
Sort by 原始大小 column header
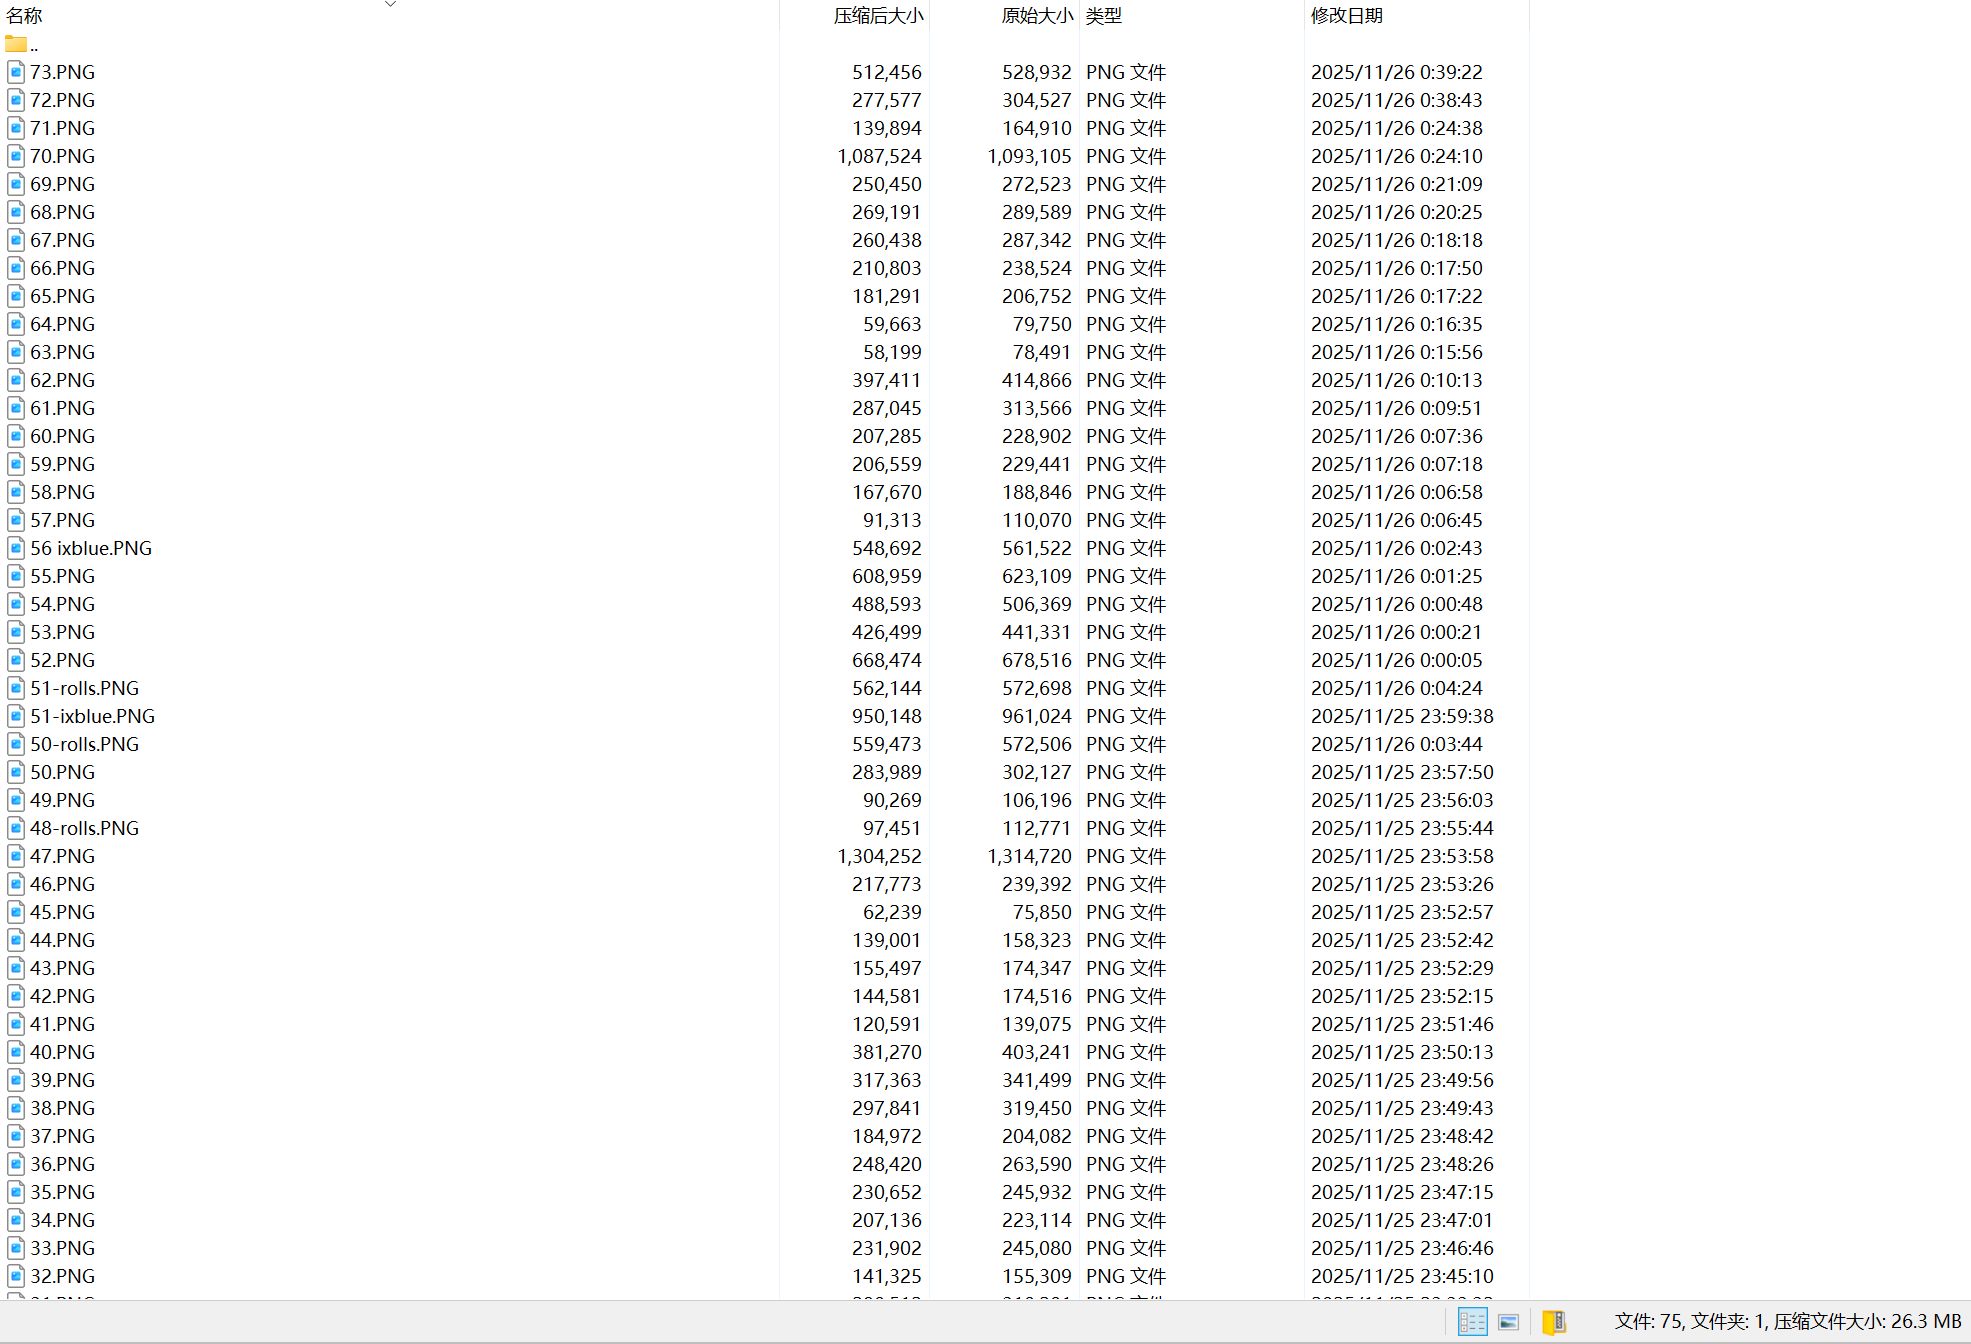coord(1036,16)
